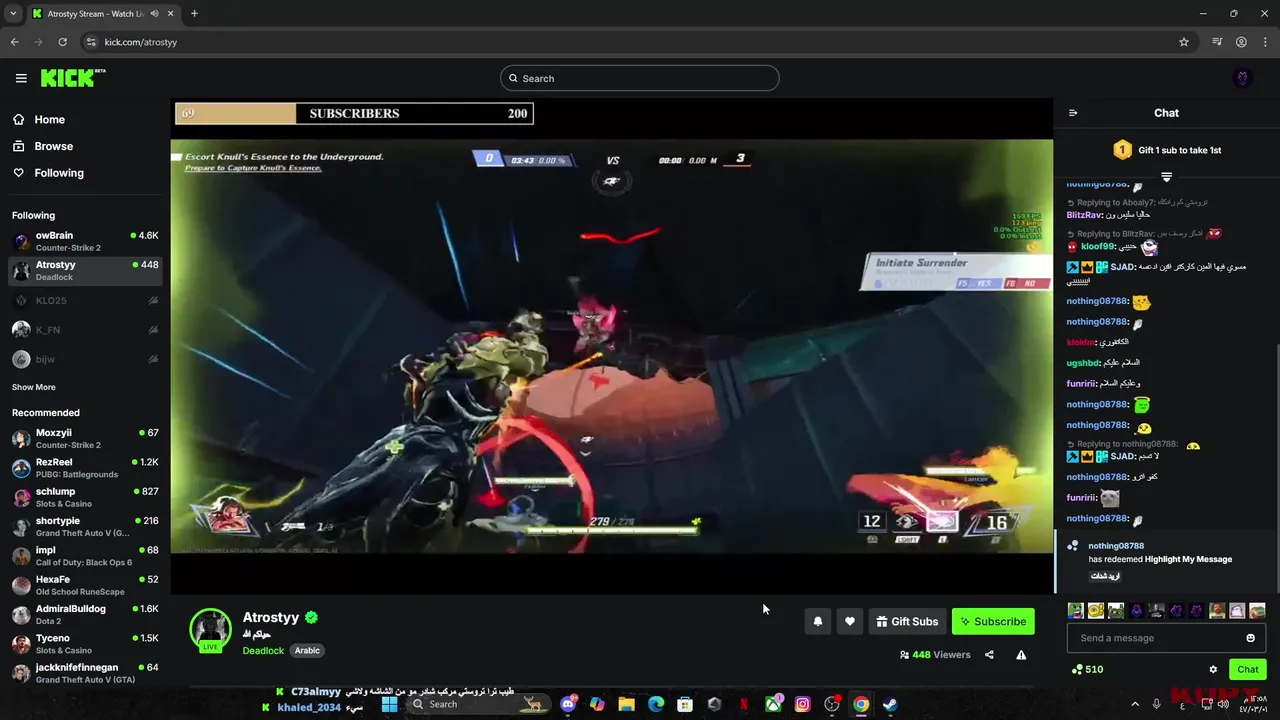The width and height of the screenshot is (1280, 720).
Task: View channel points balance 510
Action: pos(1087,669)
